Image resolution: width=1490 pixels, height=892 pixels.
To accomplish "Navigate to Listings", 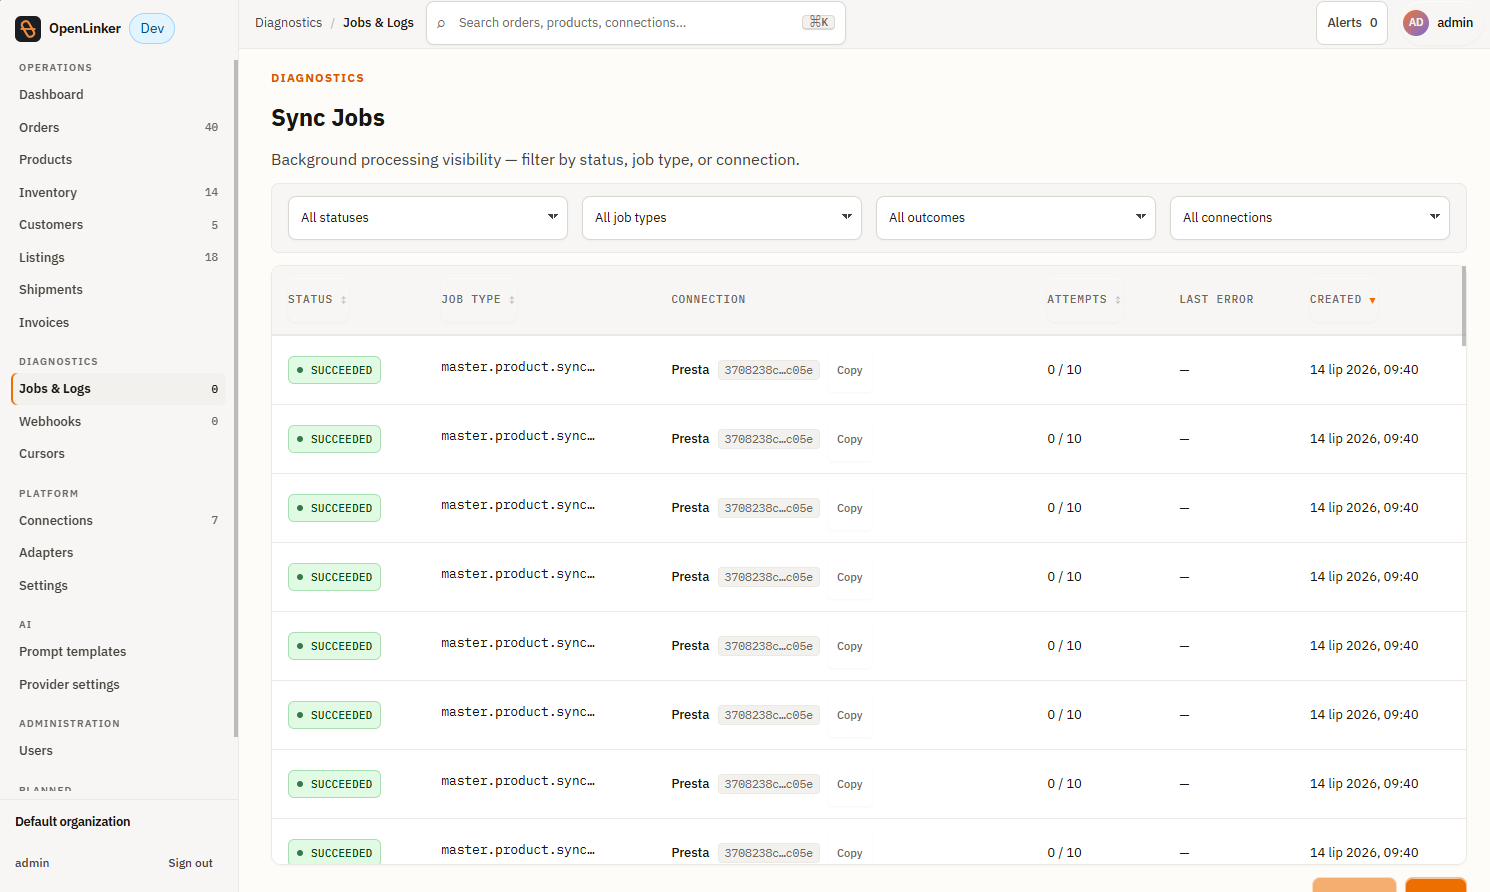I will click(118, 258).
